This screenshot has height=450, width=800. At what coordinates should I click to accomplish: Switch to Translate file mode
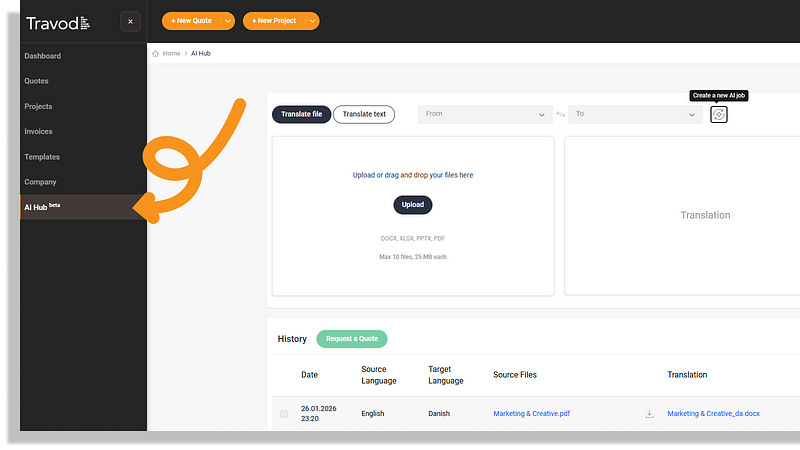coord(301,114)
